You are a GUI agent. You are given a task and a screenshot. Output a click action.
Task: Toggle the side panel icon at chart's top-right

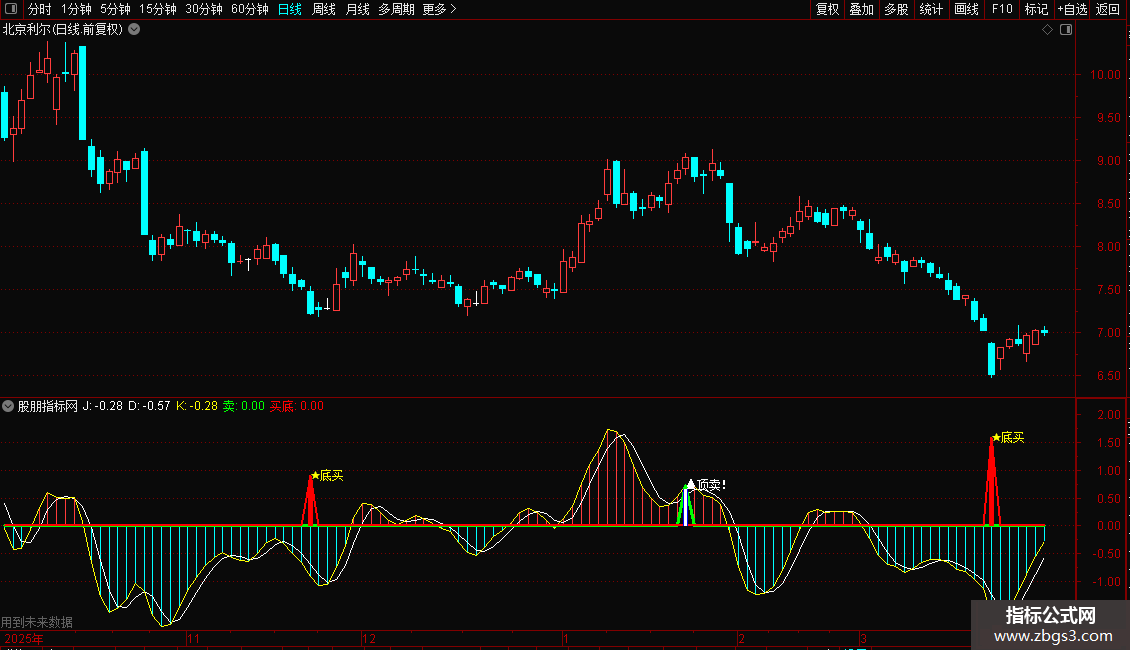click(1065, 30)
